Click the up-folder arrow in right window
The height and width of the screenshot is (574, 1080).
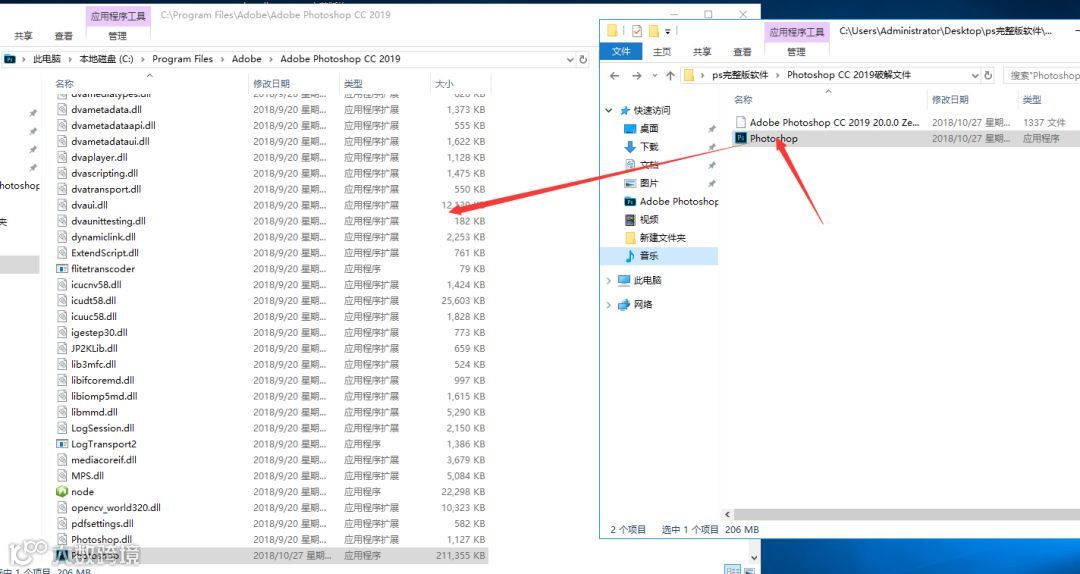[670, 76]
